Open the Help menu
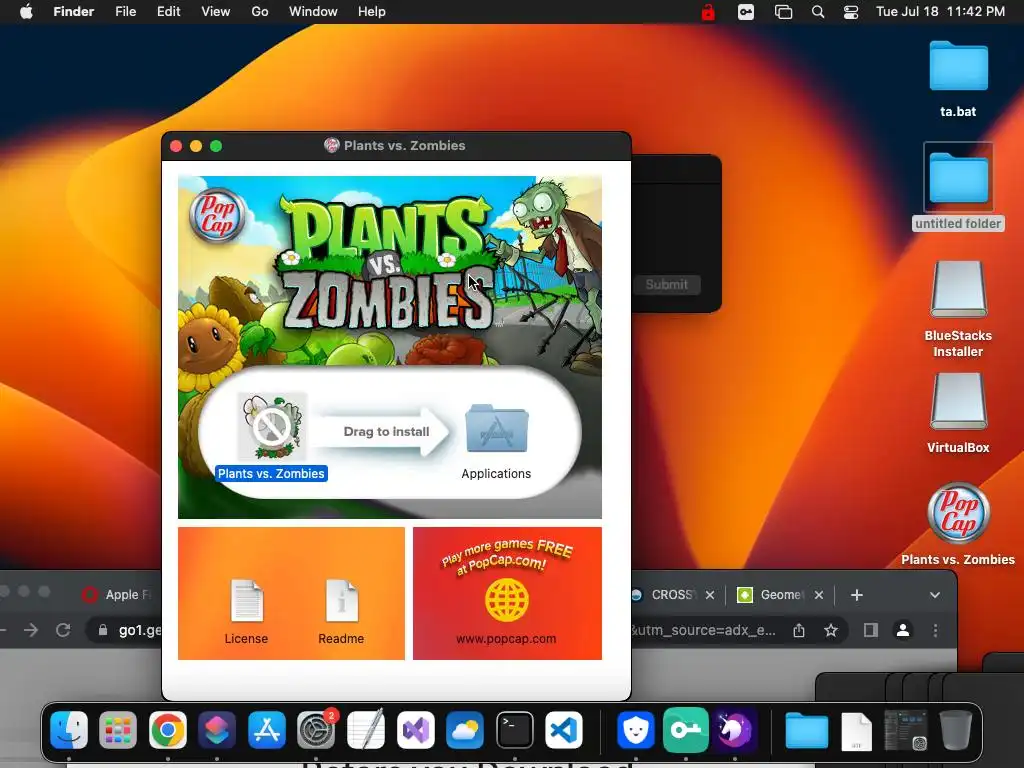Image resolution: width=1024 pixels, height=768 pixels. tap(372, 12)
